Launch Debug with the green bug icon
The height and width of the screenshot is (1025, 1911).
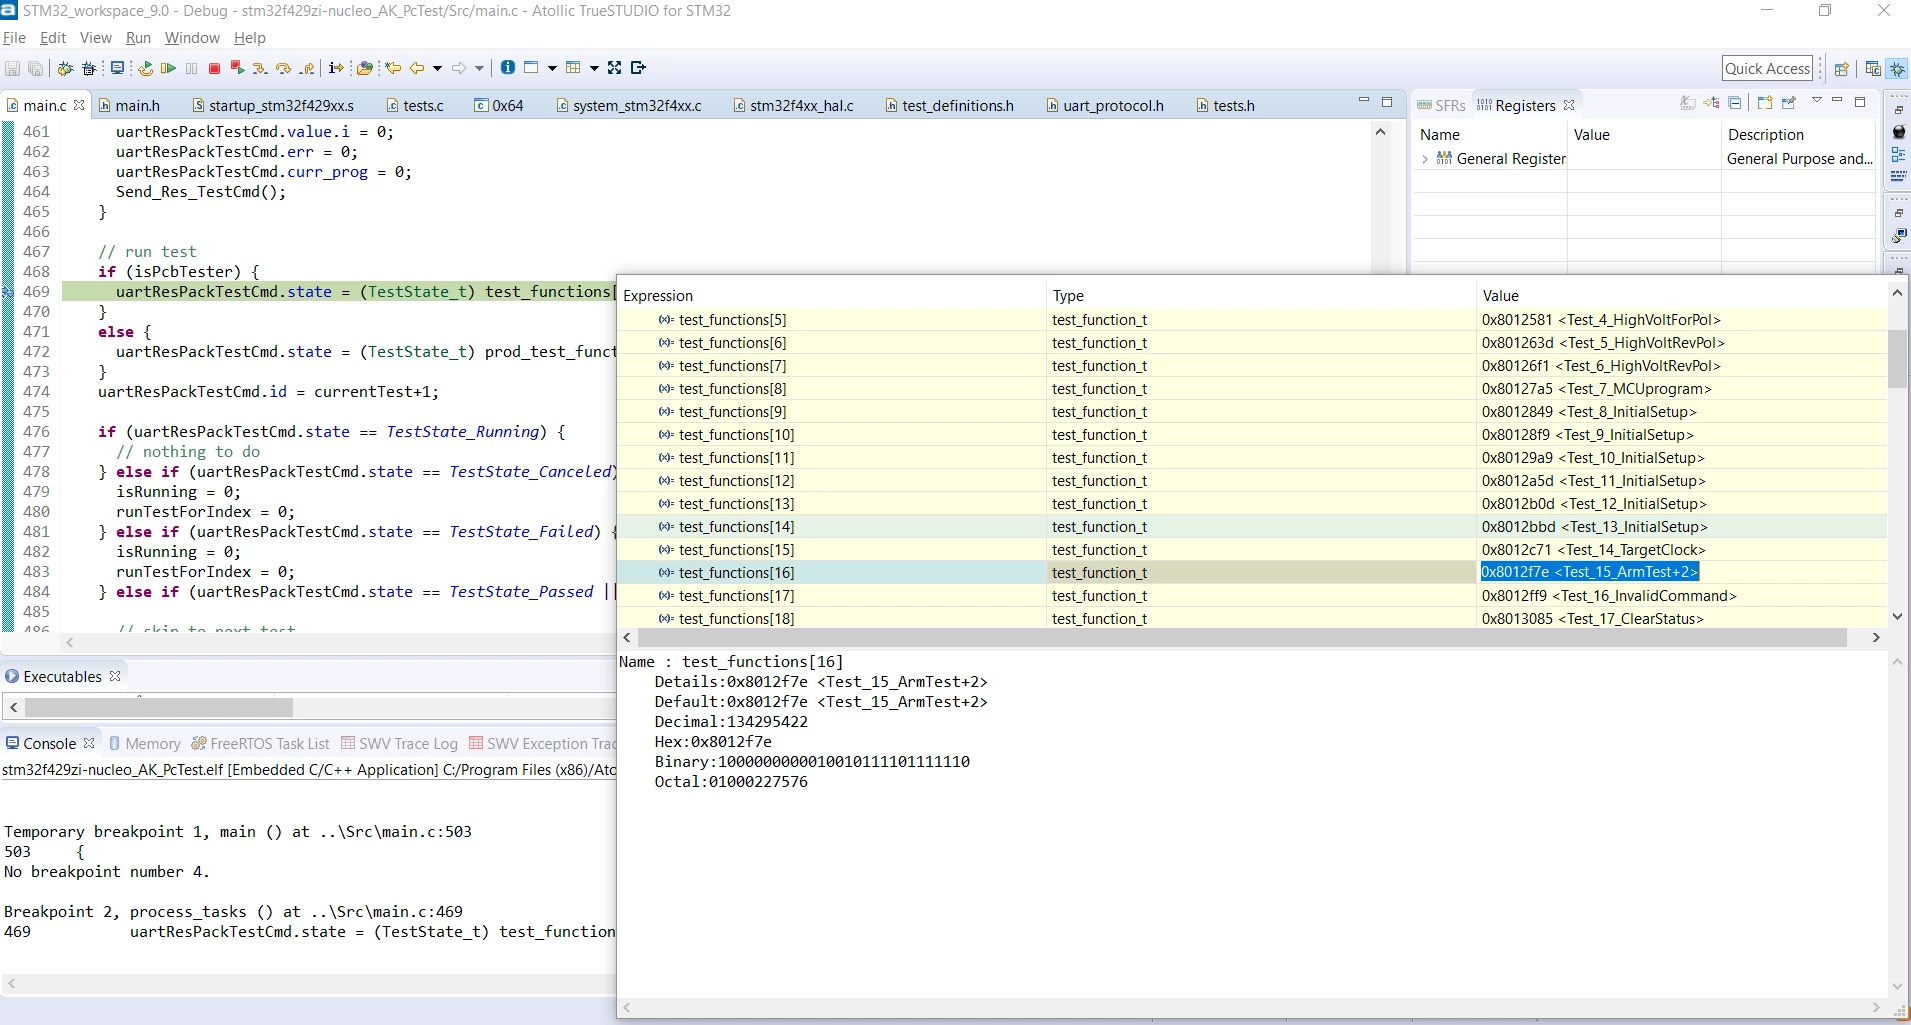(x=65, y=68)
